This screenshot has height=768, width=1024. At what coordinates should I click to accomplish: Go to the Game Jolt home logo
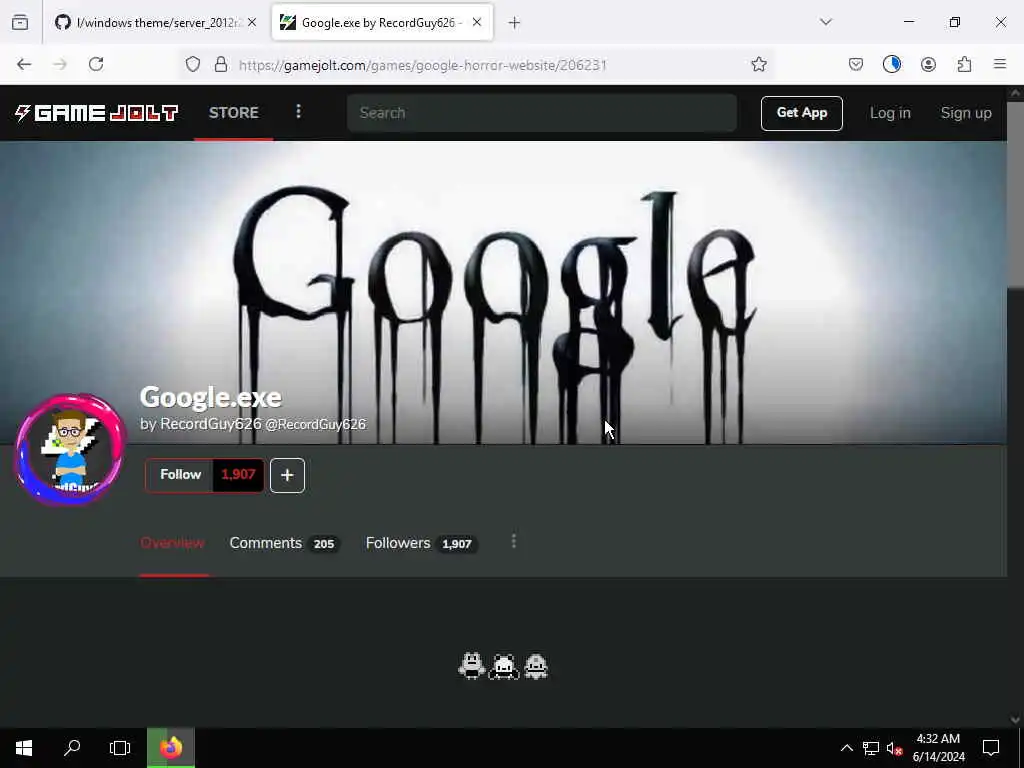click(96, 113)
